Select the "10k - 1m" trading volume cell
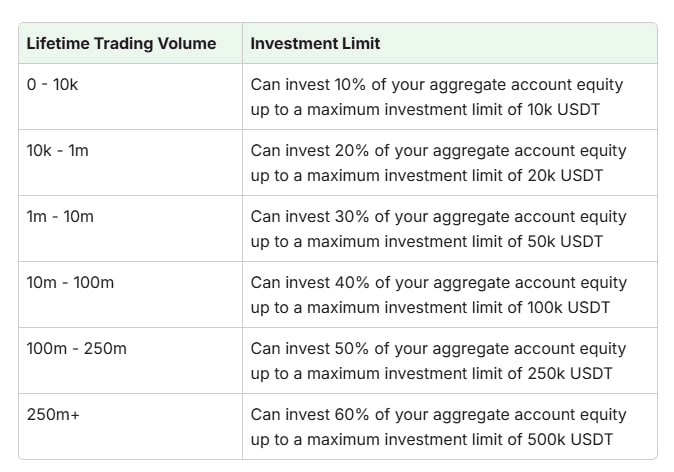The width and height of the screenshot is (674, 472). 57,150
